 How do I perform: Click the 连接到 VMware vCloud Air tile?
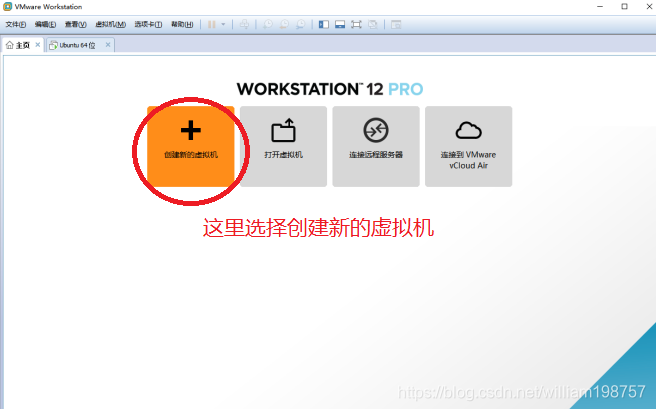469,146
